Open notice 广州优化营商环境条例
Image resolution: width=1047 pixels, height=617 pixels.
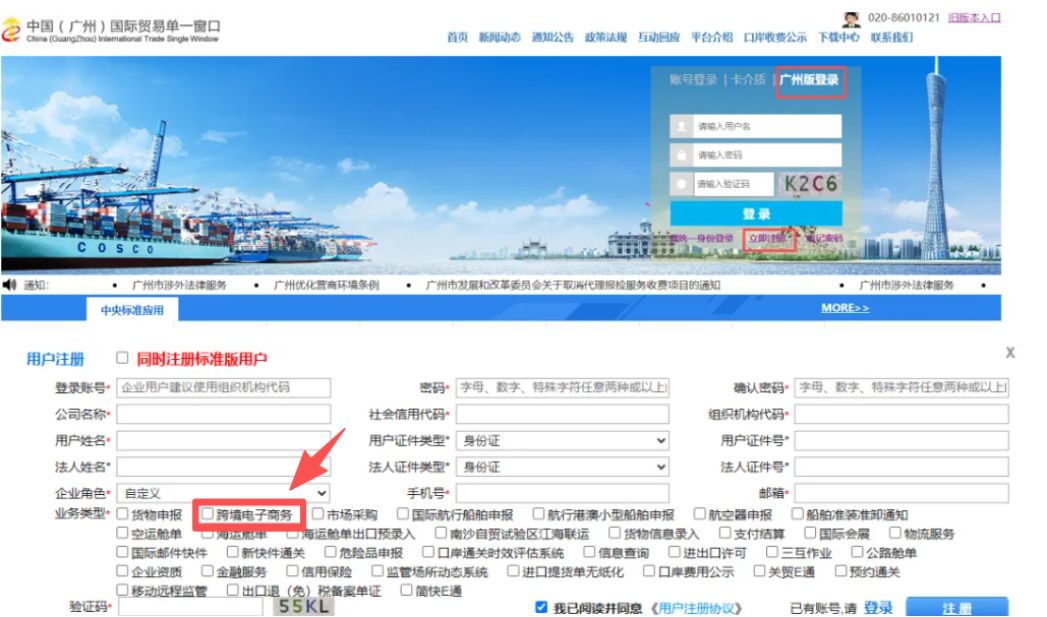(x=327, y=285)
